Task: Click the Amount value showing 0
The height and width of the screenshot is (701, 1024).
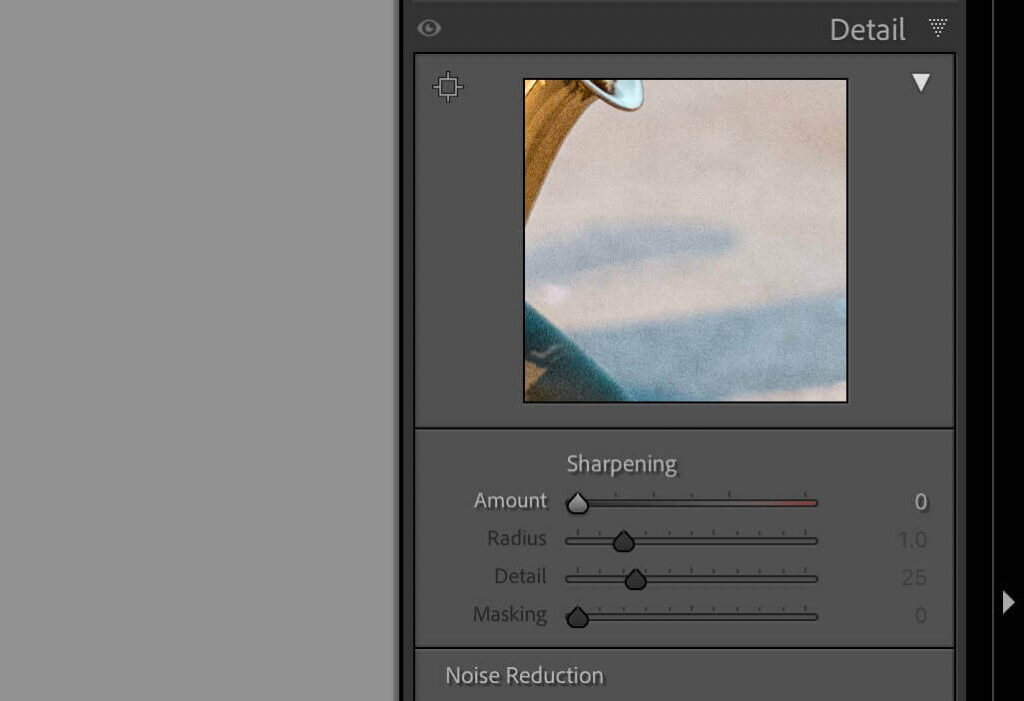Action: [919, 501]
